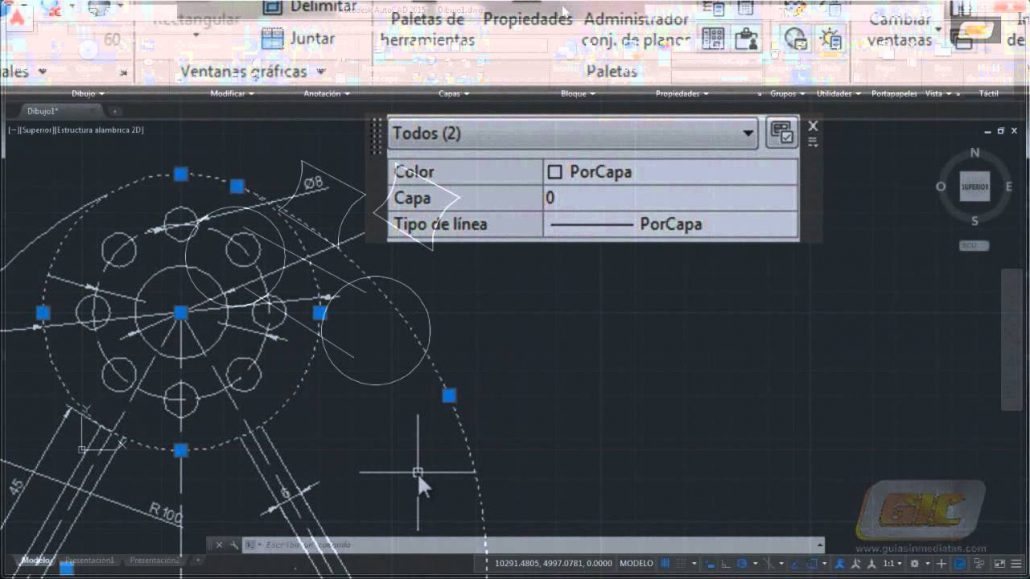The height and width of the screenshot is (579, 1030).
Task: Click the new drawing tab plus icon
Action: 115,111
